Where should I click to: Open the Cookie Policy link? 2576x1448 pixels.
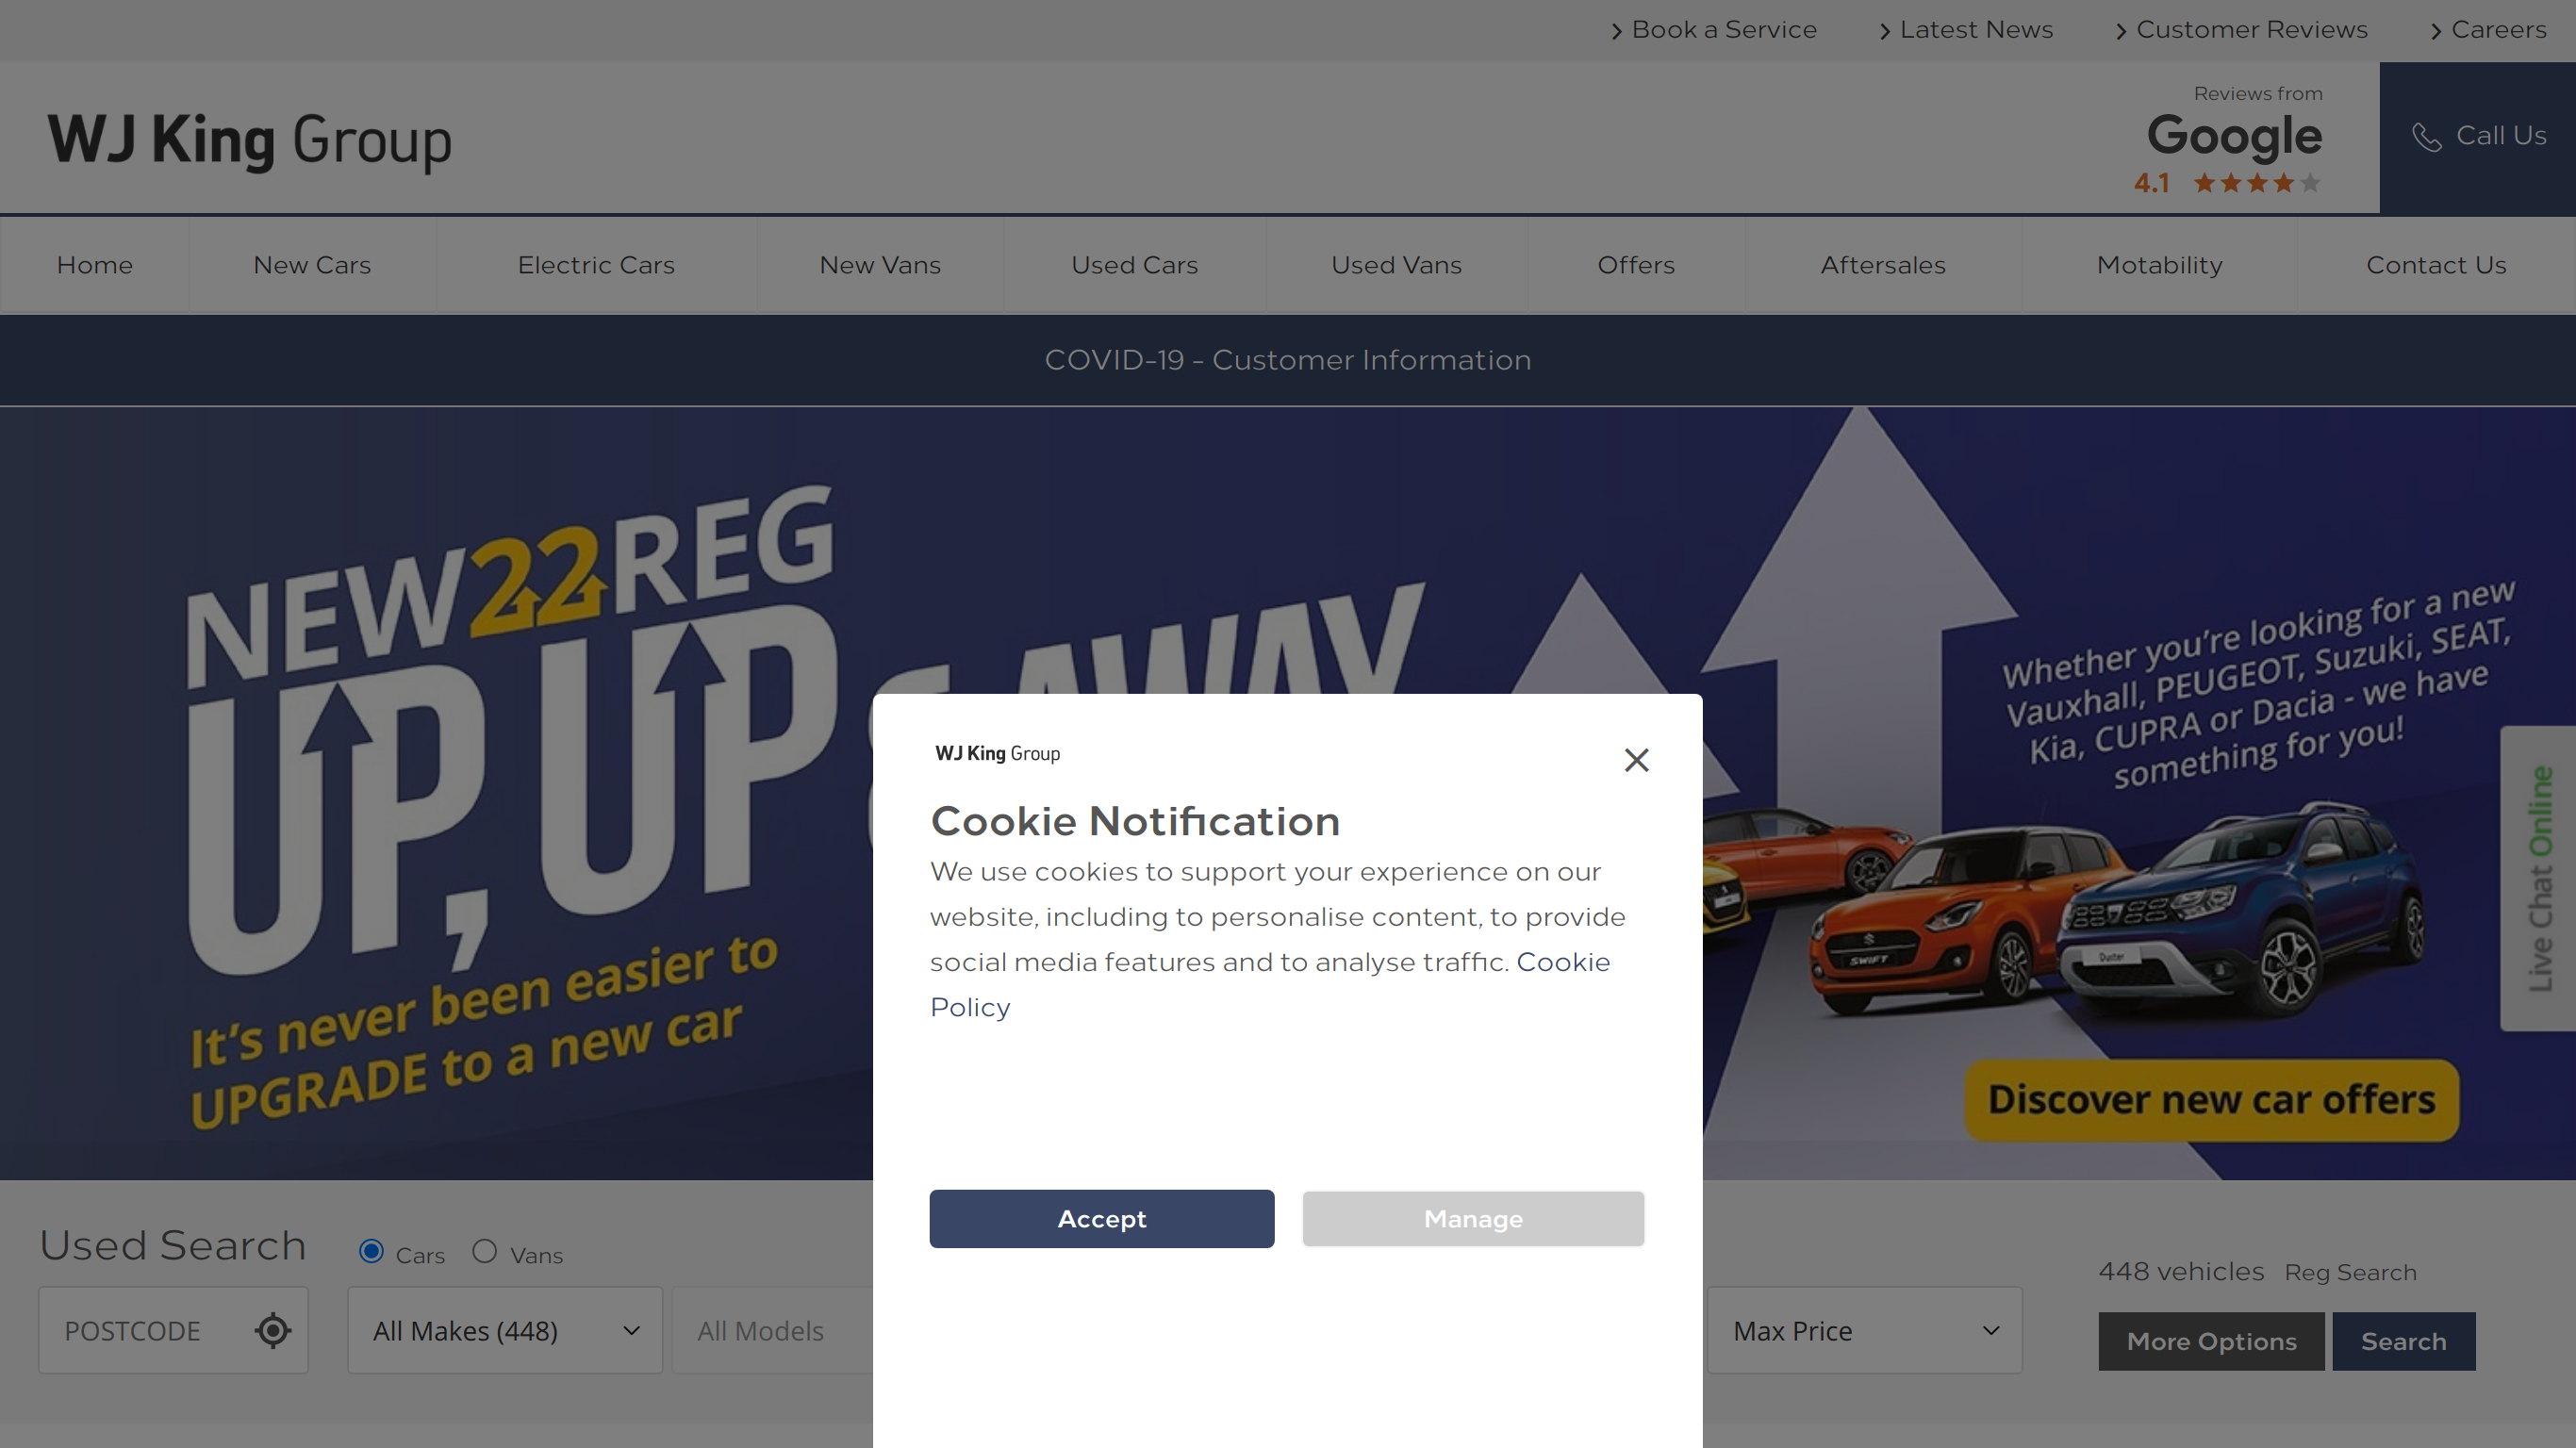point(1270,984)
